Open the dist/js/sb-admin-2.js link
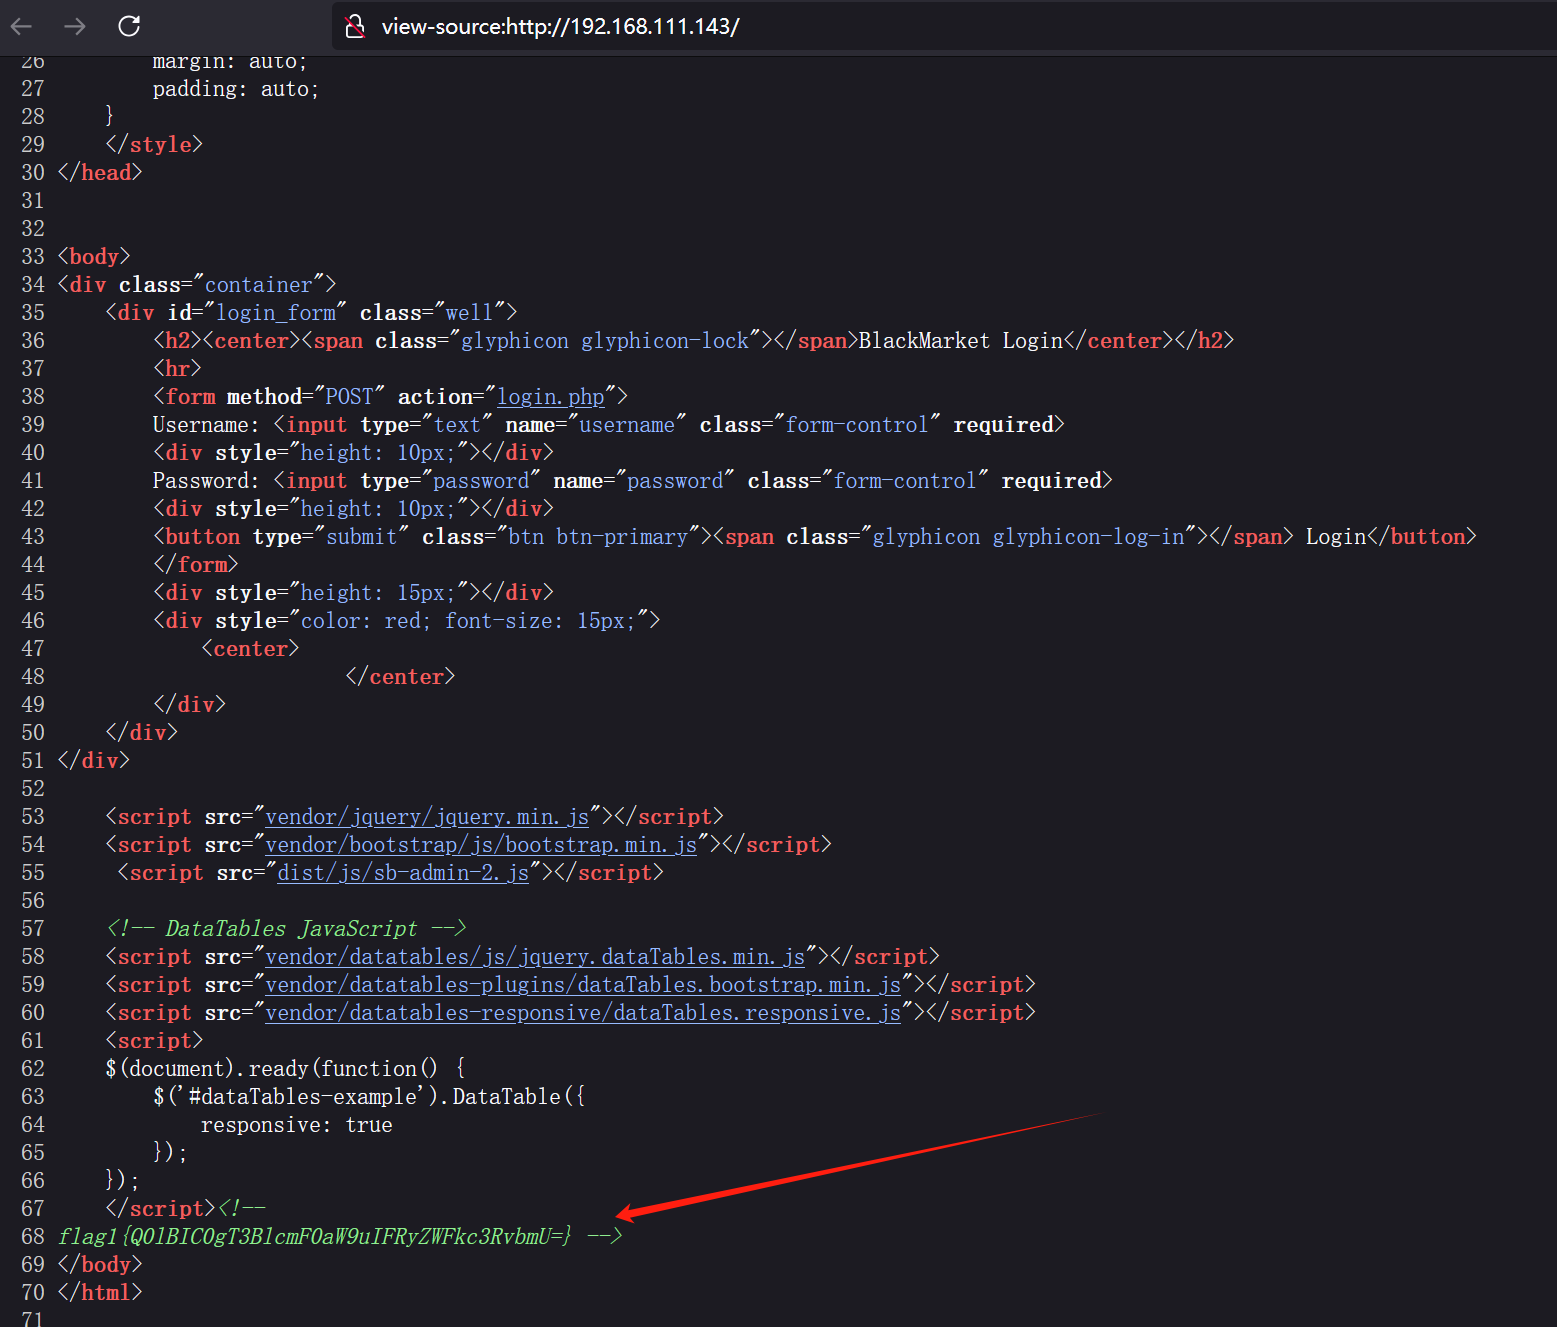The image size is (1557, 1327). click(x=403, y=873)
